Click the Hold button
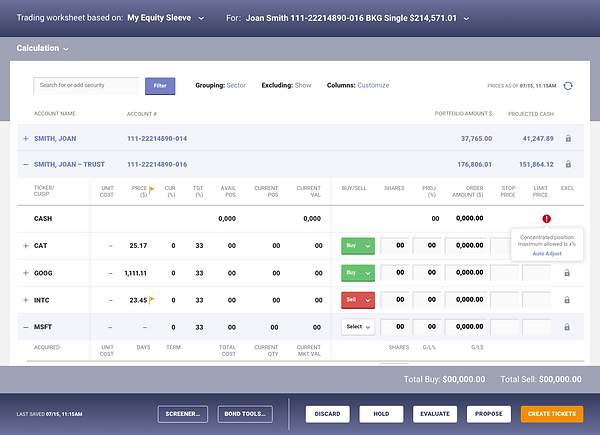This screenshot has width=600, height=435. (x=381, y=414)
